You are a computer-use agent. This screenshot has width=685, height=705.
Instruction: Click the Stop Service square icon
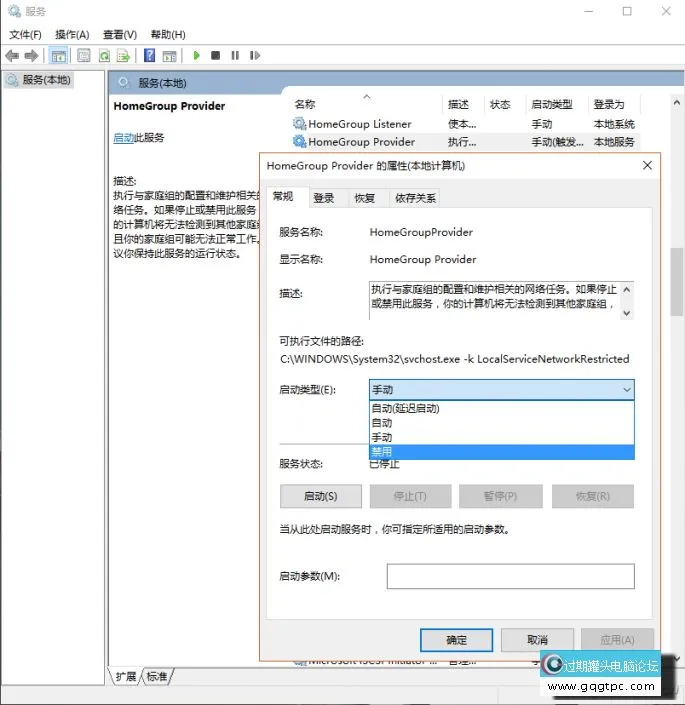tap(216, 55)
